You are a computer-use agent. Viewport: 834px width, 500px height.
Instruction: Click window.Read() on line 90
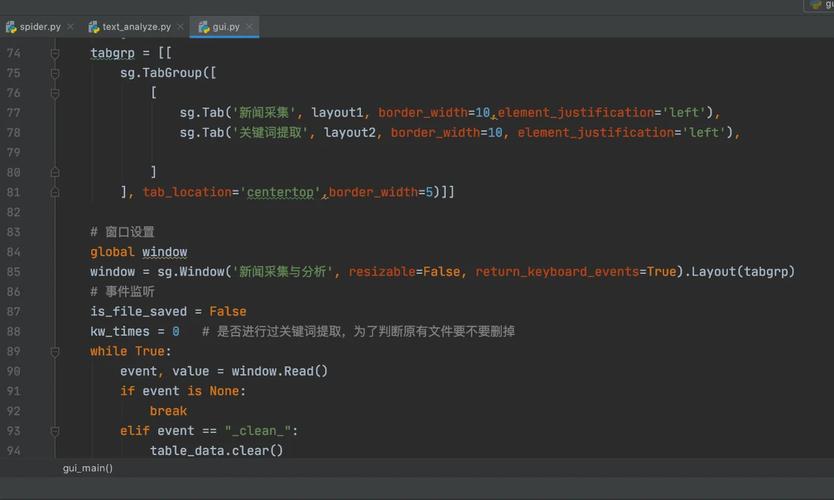(x=279, y=371)
